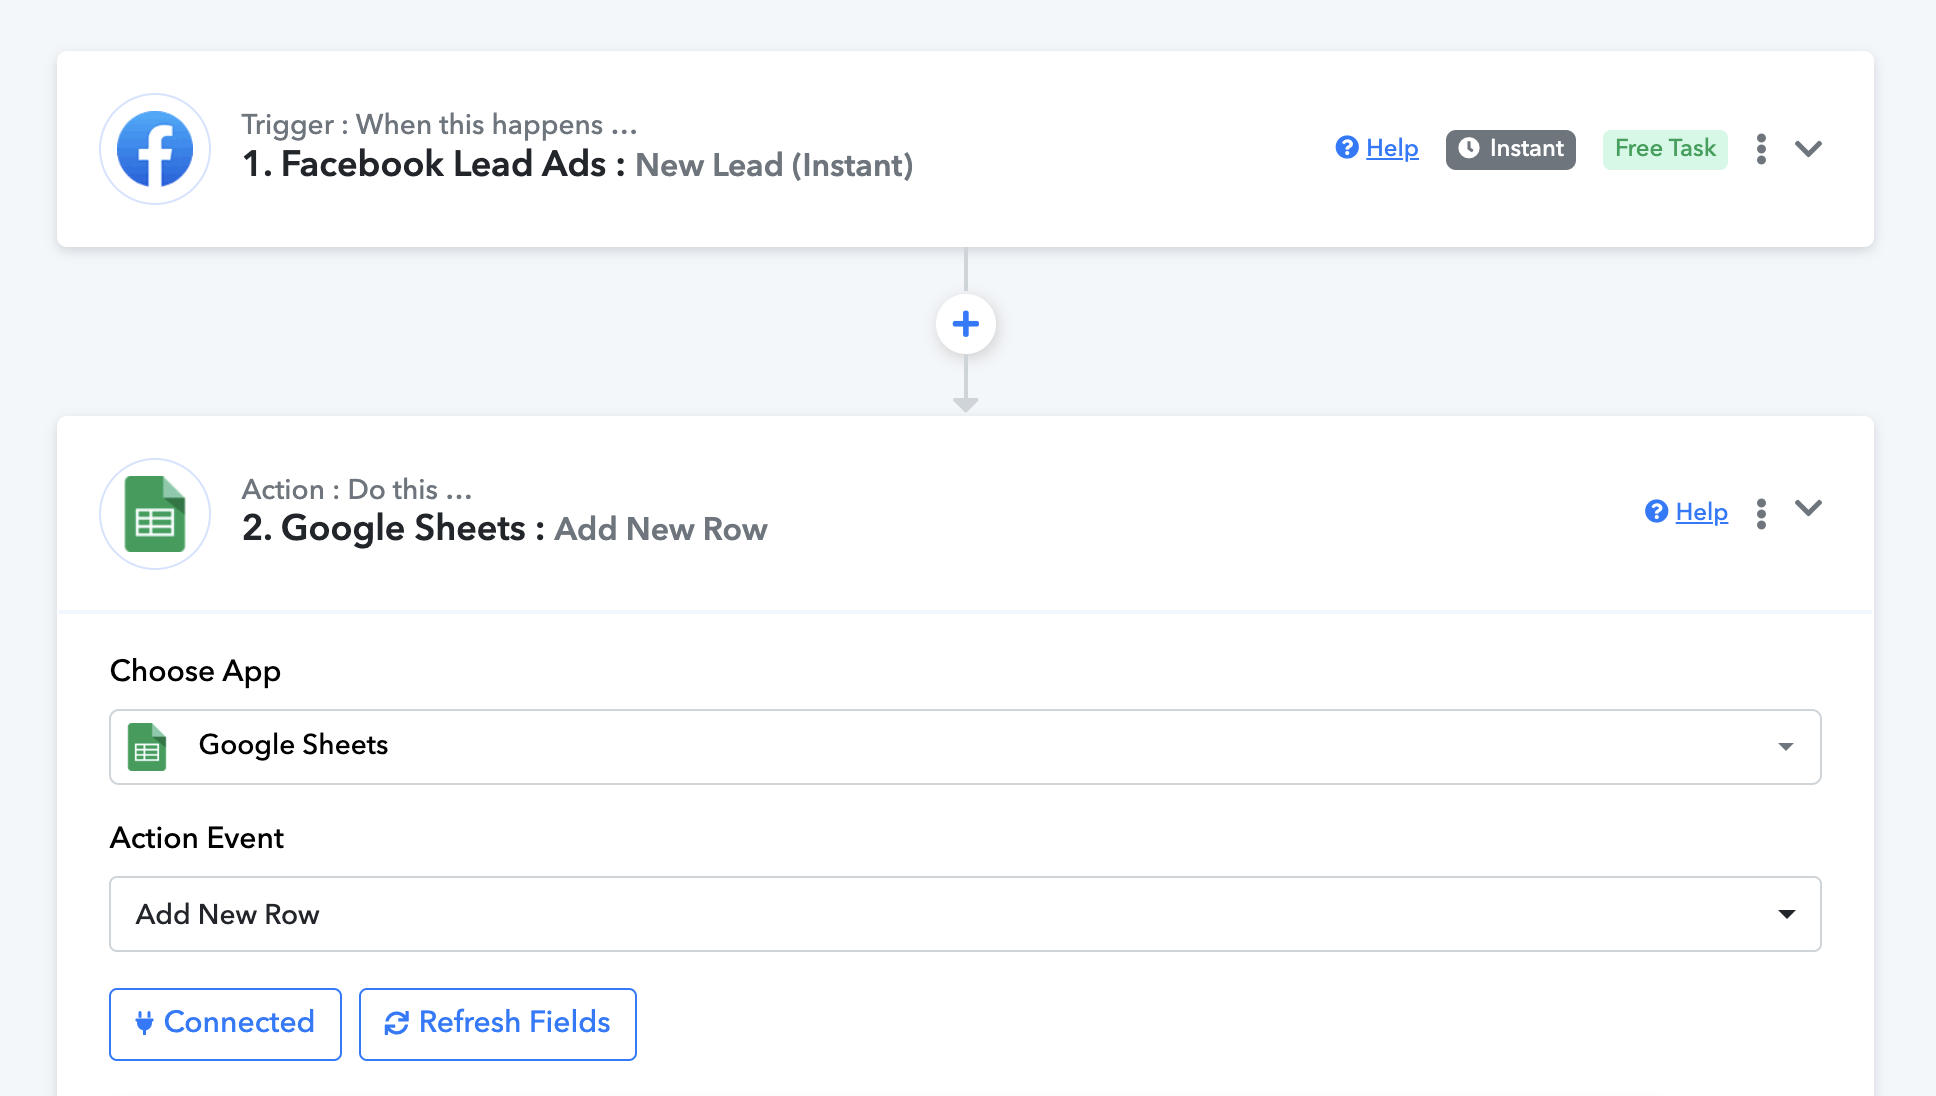Click the Instant badge
The width and height of the screenshot is (1936, 1096).
tap(1510, 149)
